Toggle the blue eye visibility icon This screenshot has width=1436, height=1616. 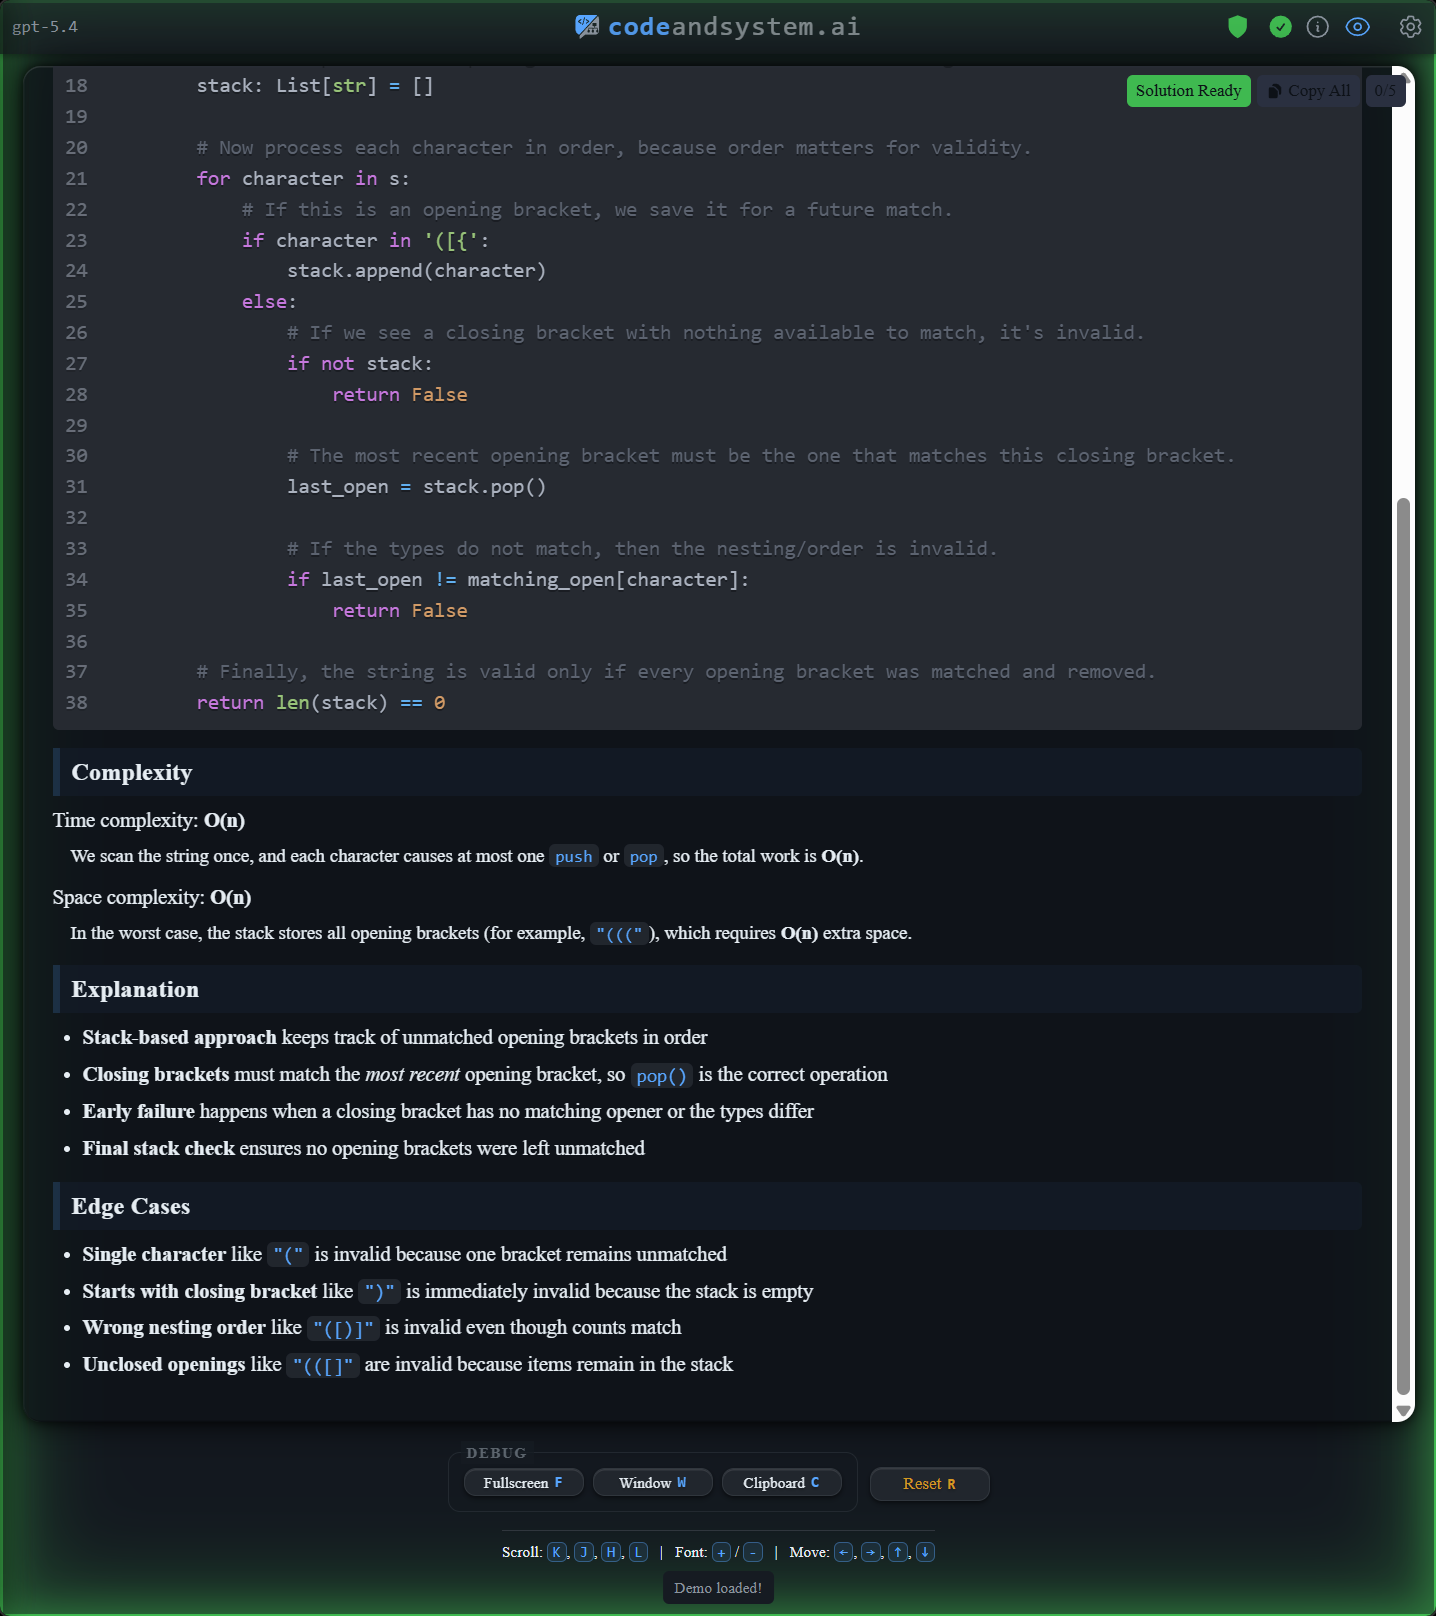[x=1357, y=27]
